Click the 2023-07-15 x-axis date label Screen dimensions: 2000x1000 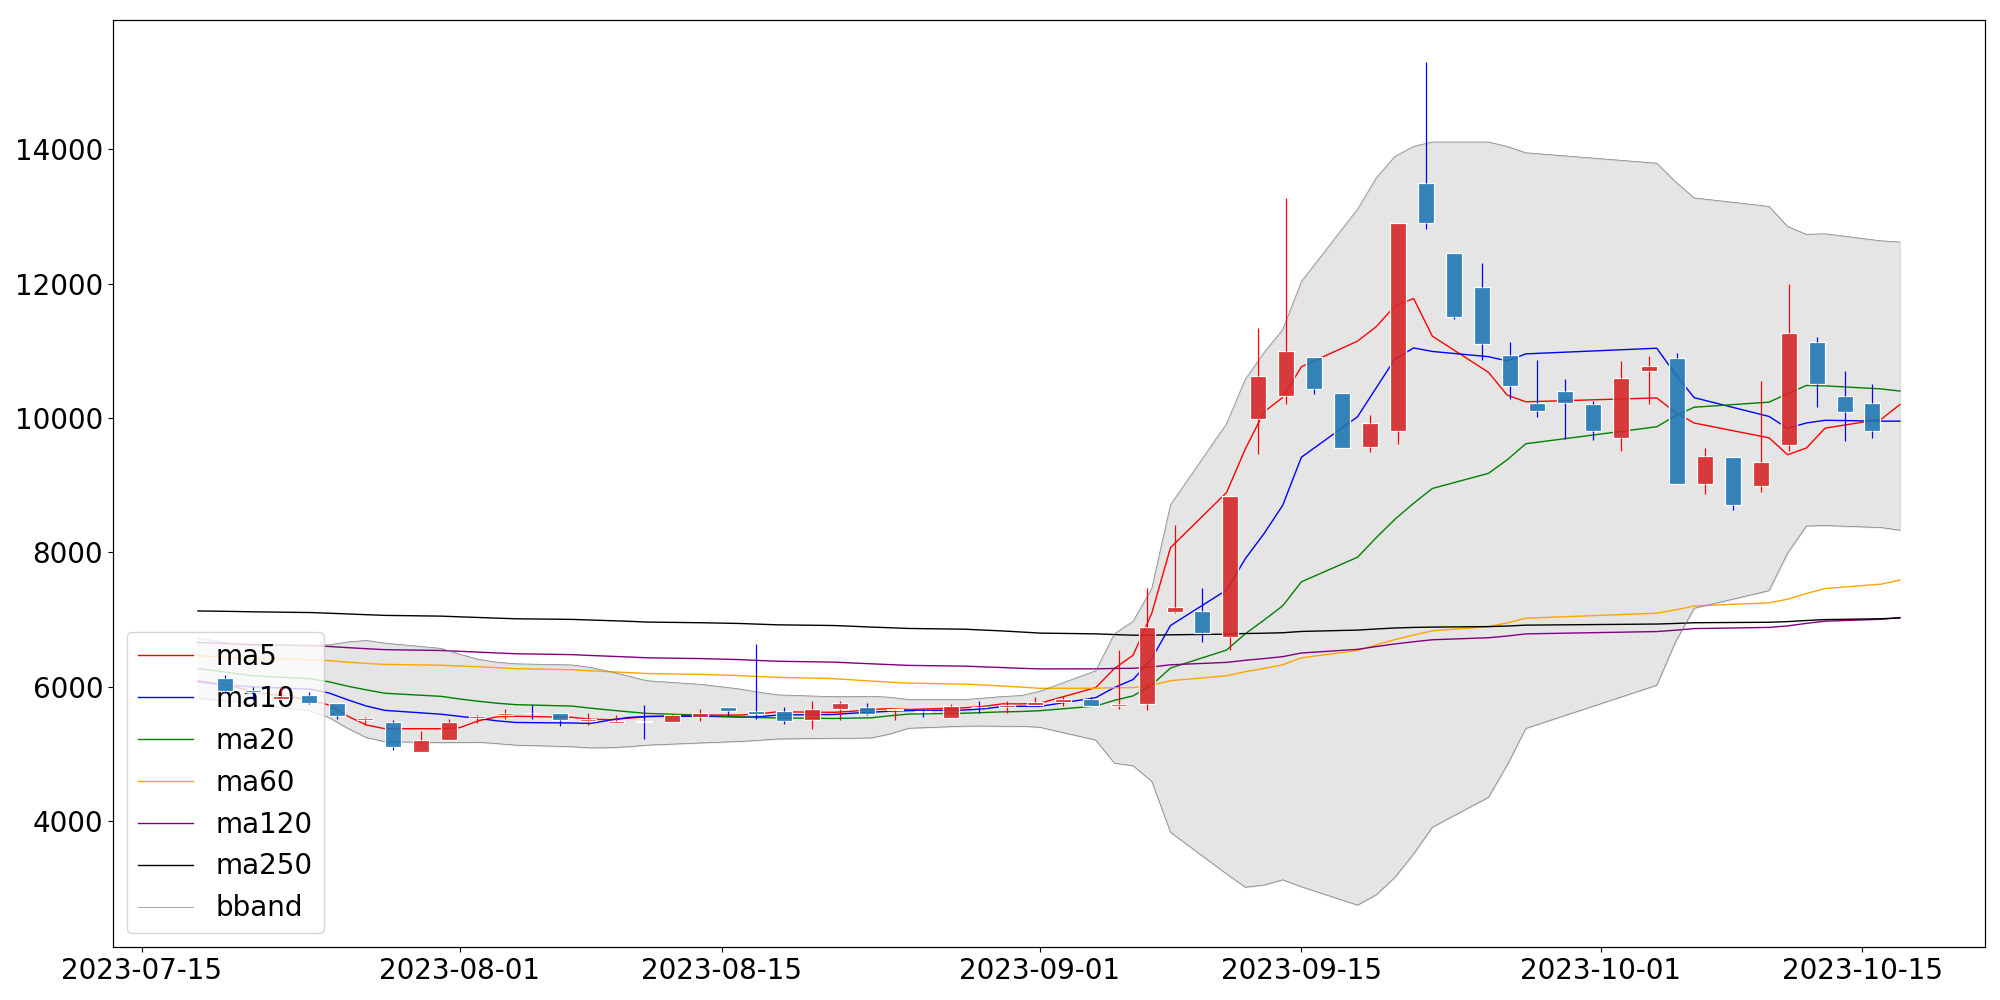click(x=141, y=970)
